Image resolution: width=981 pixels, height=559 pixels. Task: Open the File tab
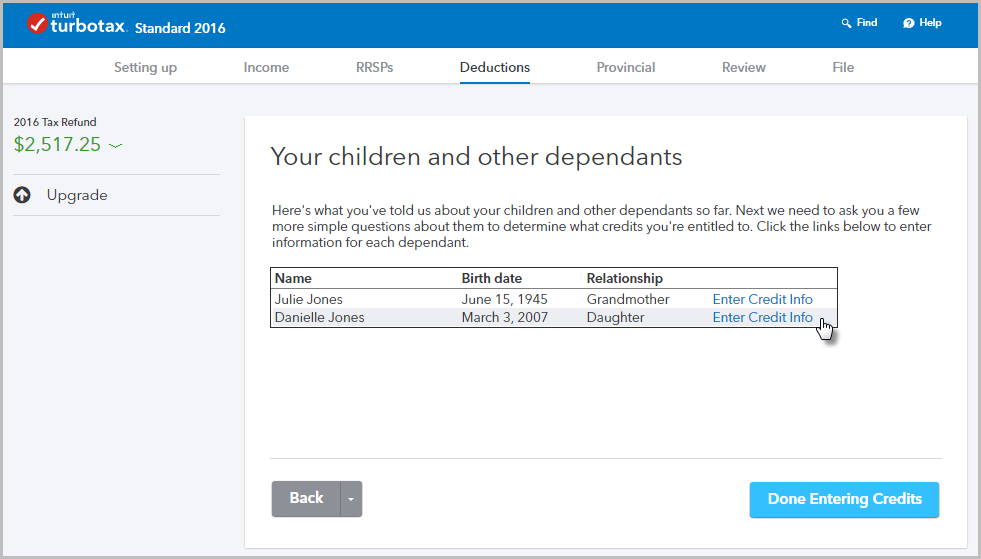pos(843,67)
